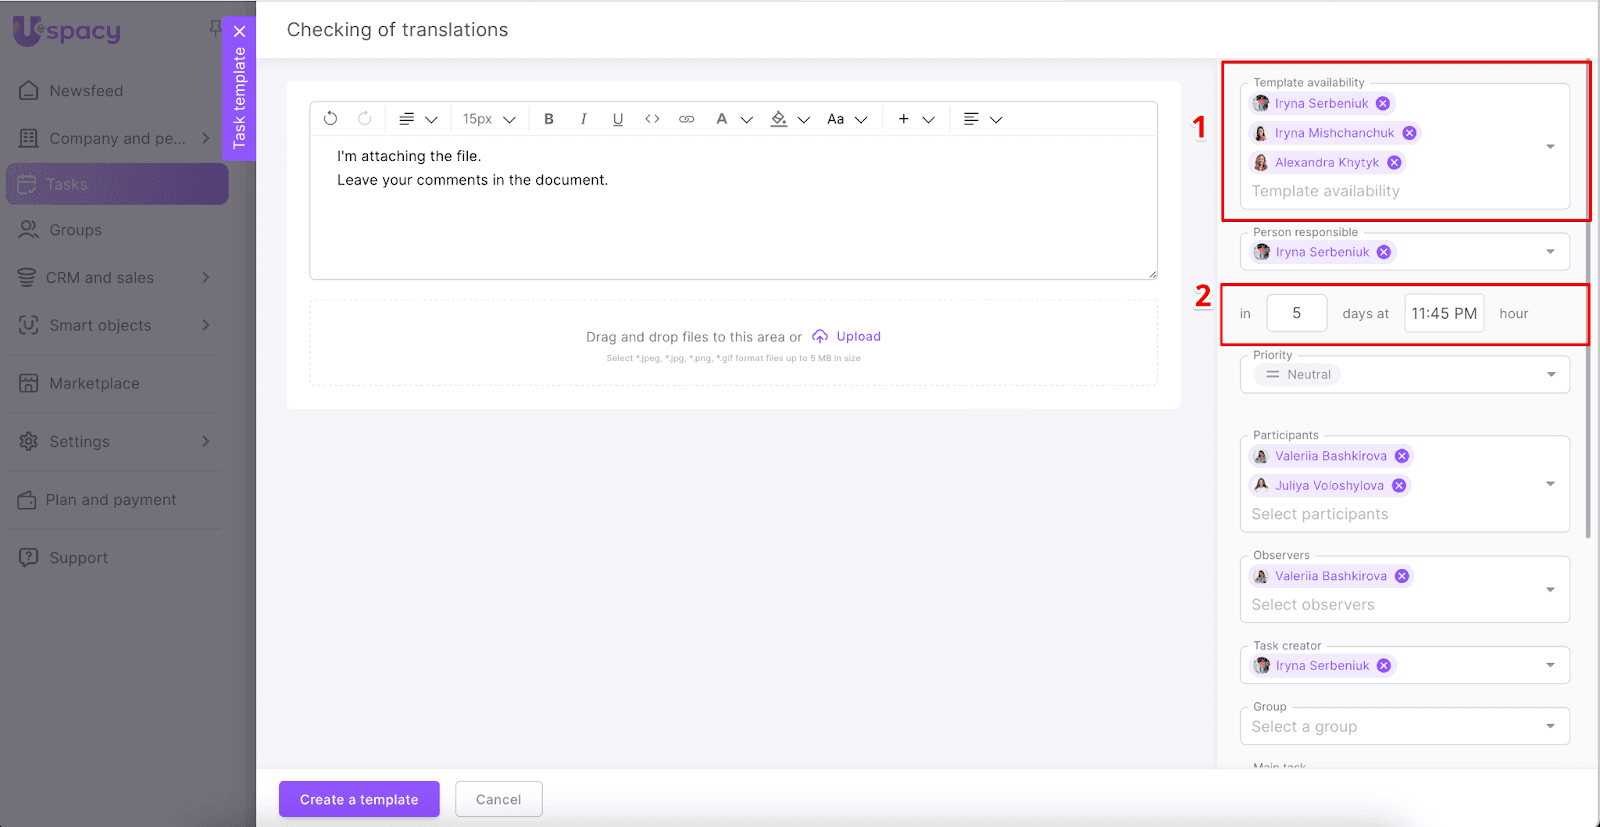Open the Select a group dropdown
The height and width of the screenshot is (827, 1600).
[1550, 727]
